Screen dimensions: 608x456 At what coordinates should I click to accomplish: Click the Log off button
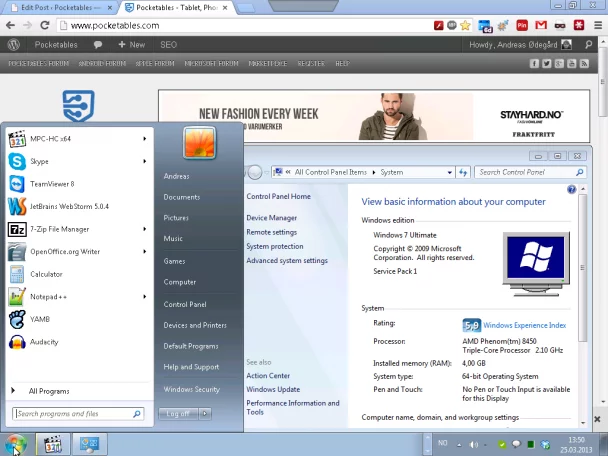click(178, 414)
